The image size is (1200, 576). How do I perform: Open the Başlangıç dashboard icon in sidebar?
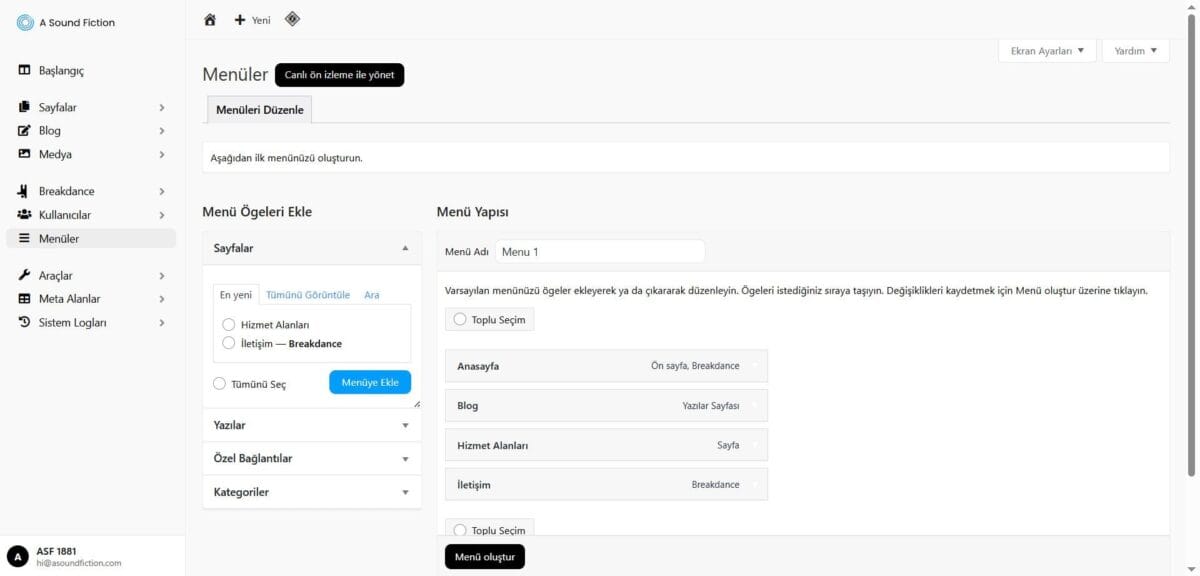(25, 71)
